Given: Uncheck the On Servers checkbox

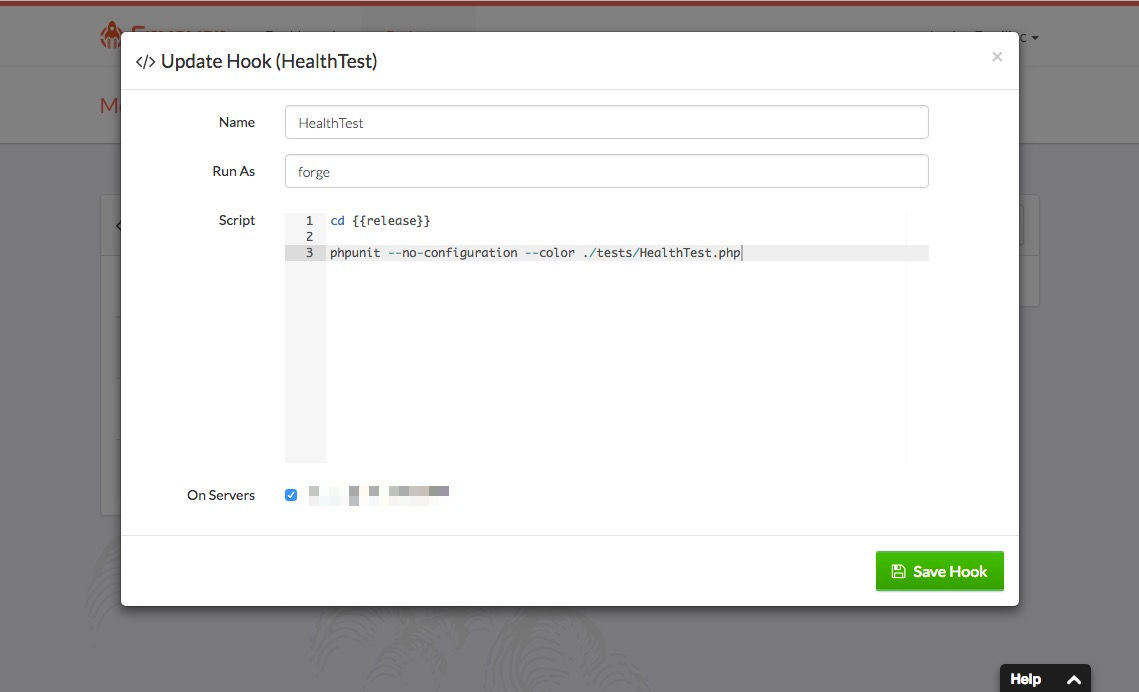Looking at the screenshot, I should [x=291, y=495].
